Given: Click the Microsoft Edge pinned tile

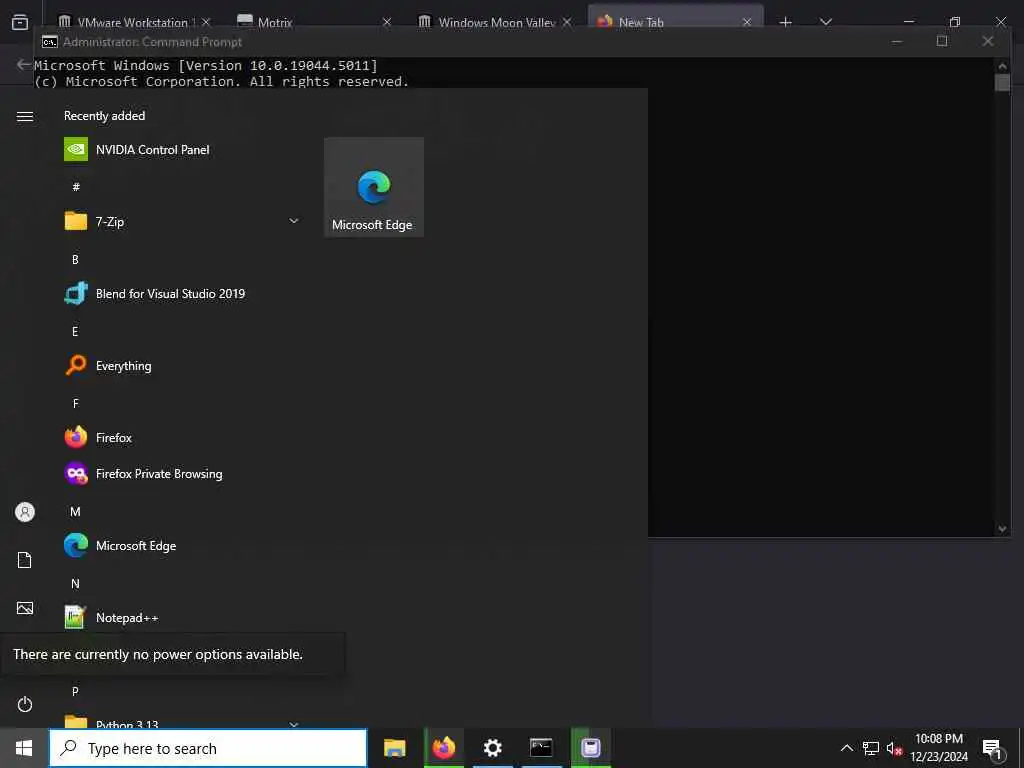Looking at the screenshot, I should [x=374, y=187].
